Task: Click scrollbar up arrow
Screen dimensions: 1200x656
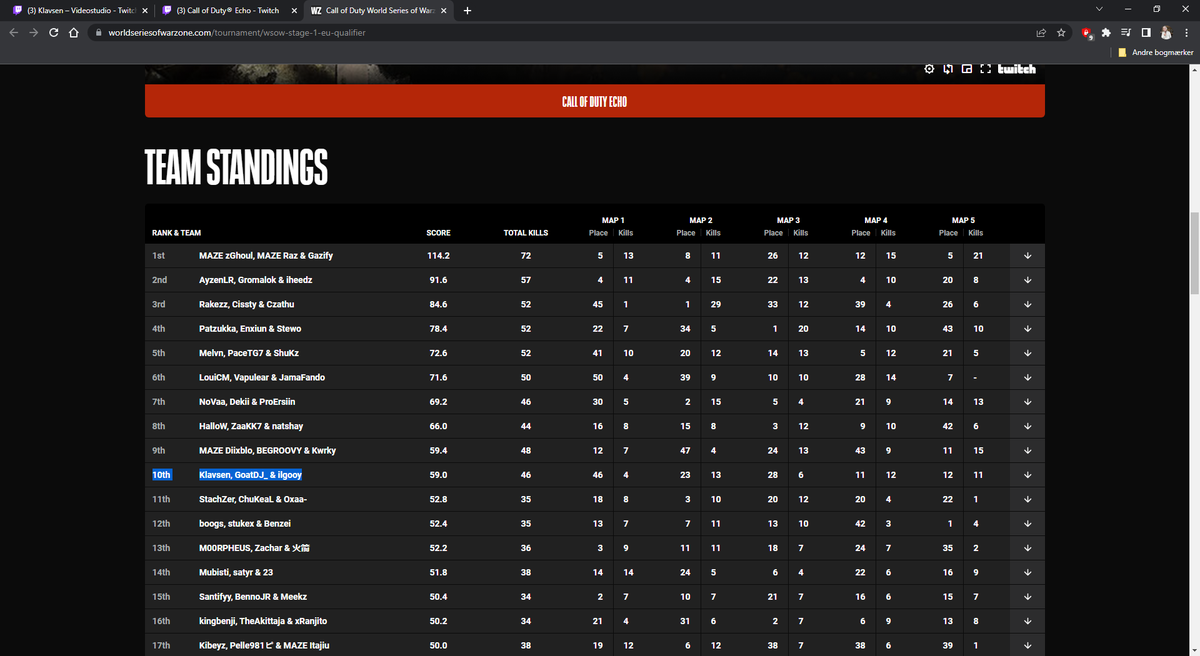Action: (1194, 71)
